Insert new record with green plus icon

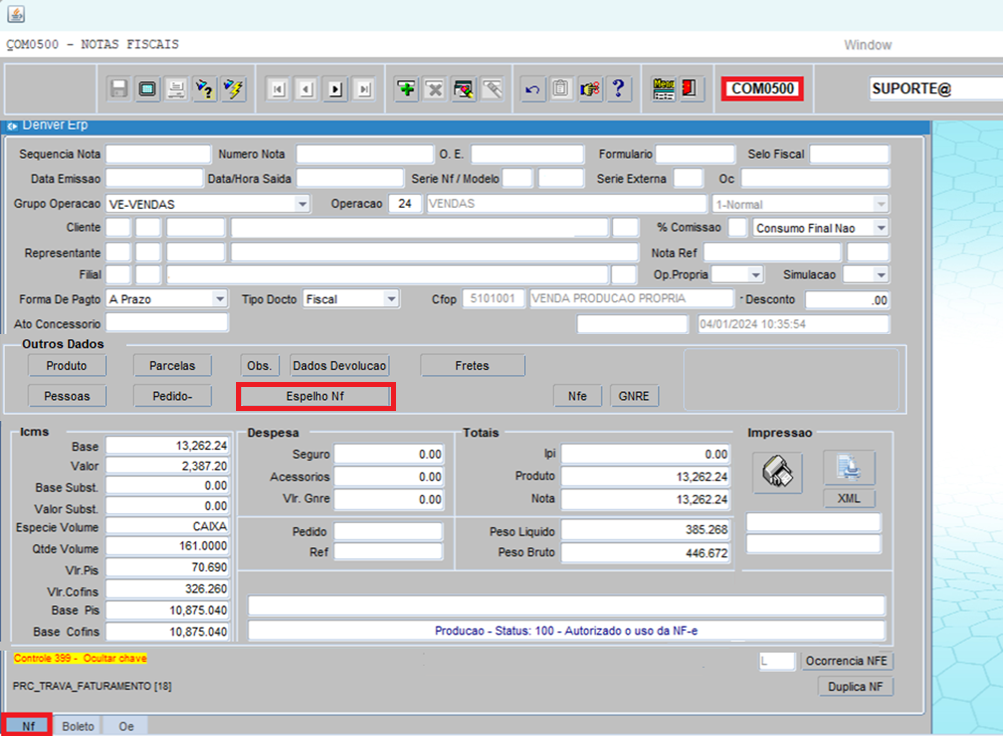406,89
